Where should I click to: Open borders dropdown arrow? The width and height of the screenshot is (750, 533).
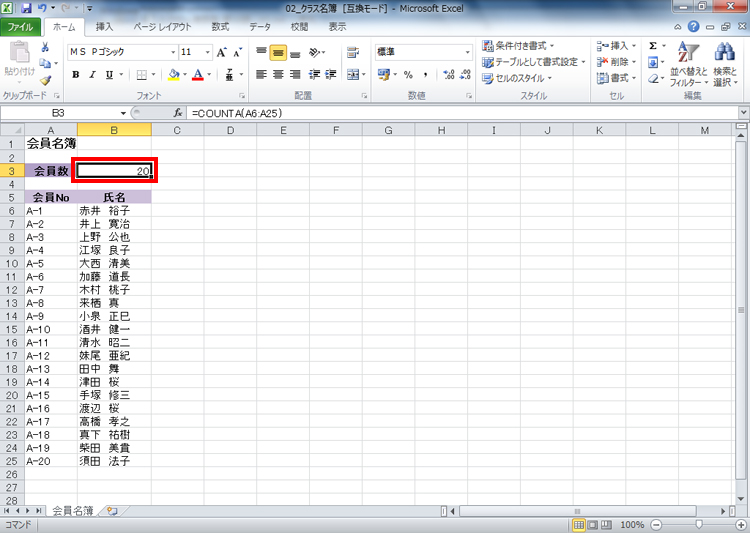click(153, 75)
